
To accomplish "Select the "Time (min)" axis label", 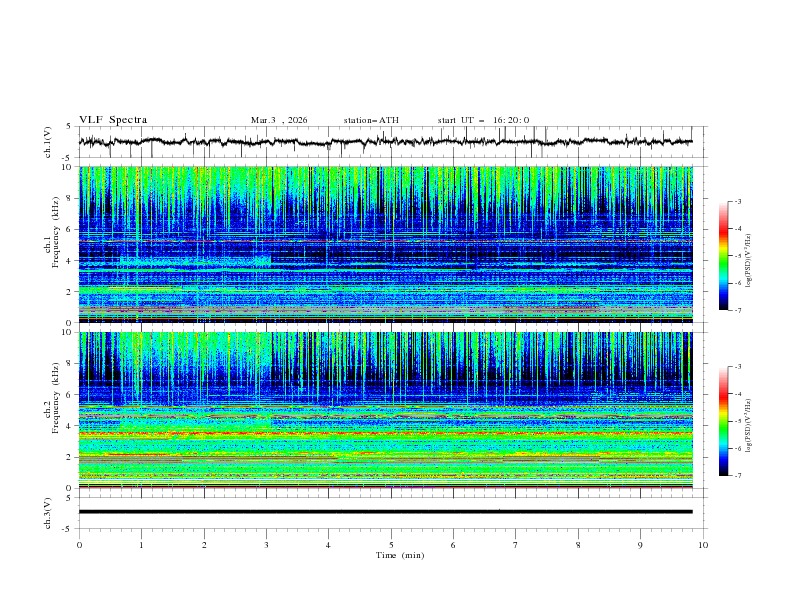I will coord(400,555).
